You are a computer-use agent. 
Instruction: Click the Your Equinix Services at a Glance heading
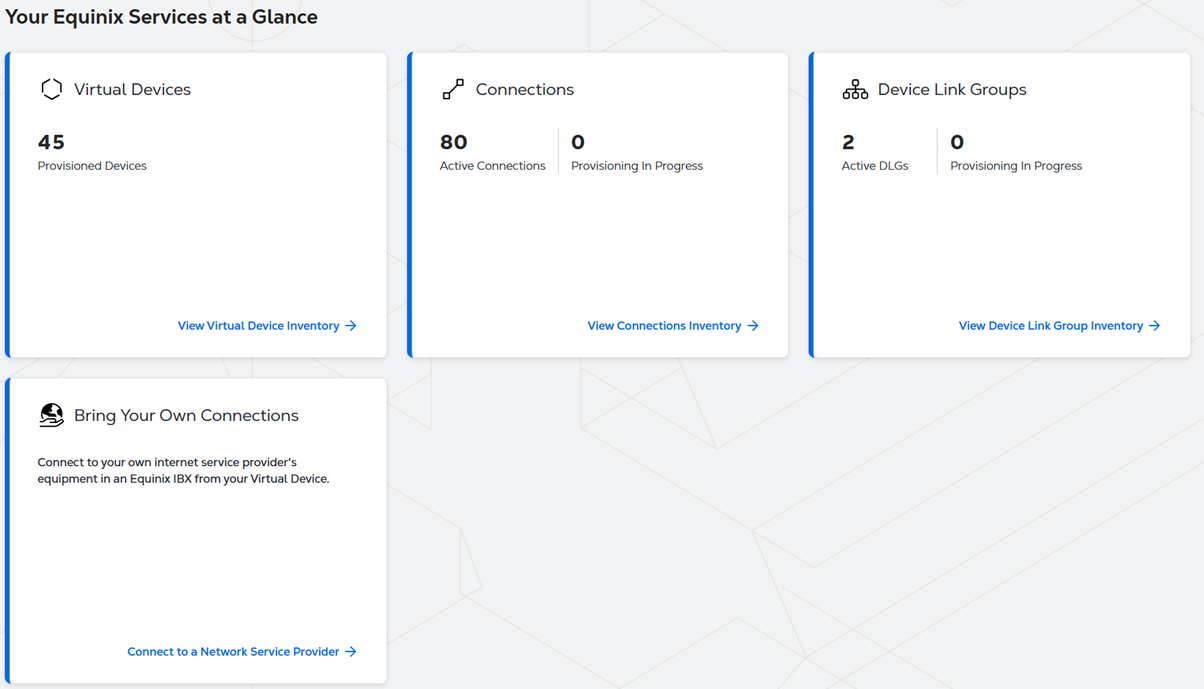click(x=162, y=17)
